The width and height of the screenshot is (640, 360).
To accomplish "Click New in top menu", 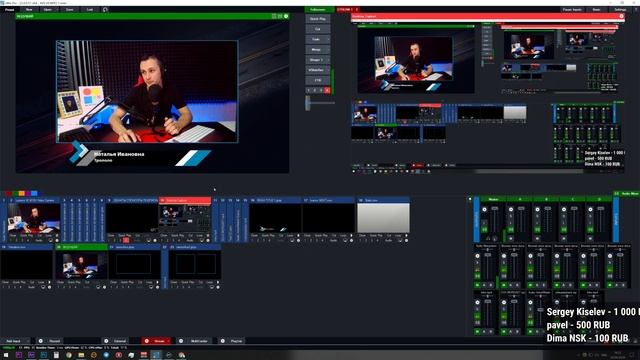I will pos(29,9).
